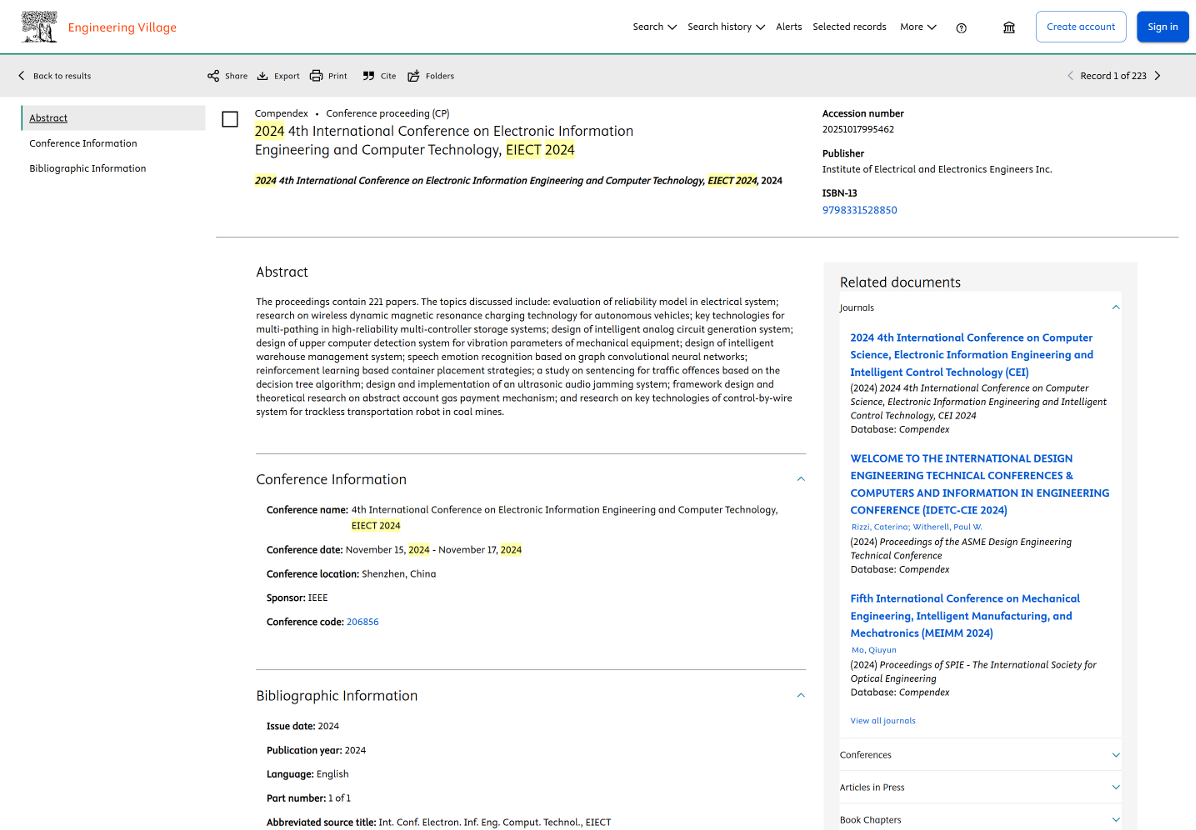Open the CEI 2024 conference related document

coord(972,355)
